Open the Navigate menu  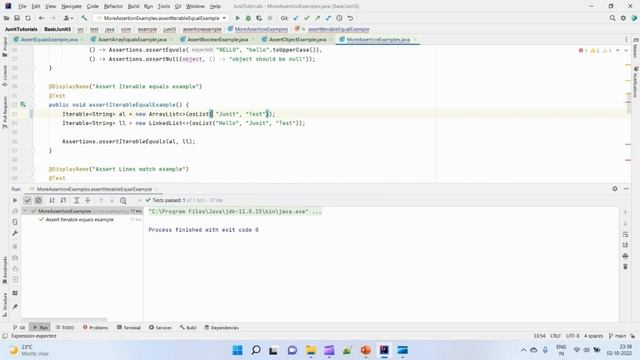71,6
